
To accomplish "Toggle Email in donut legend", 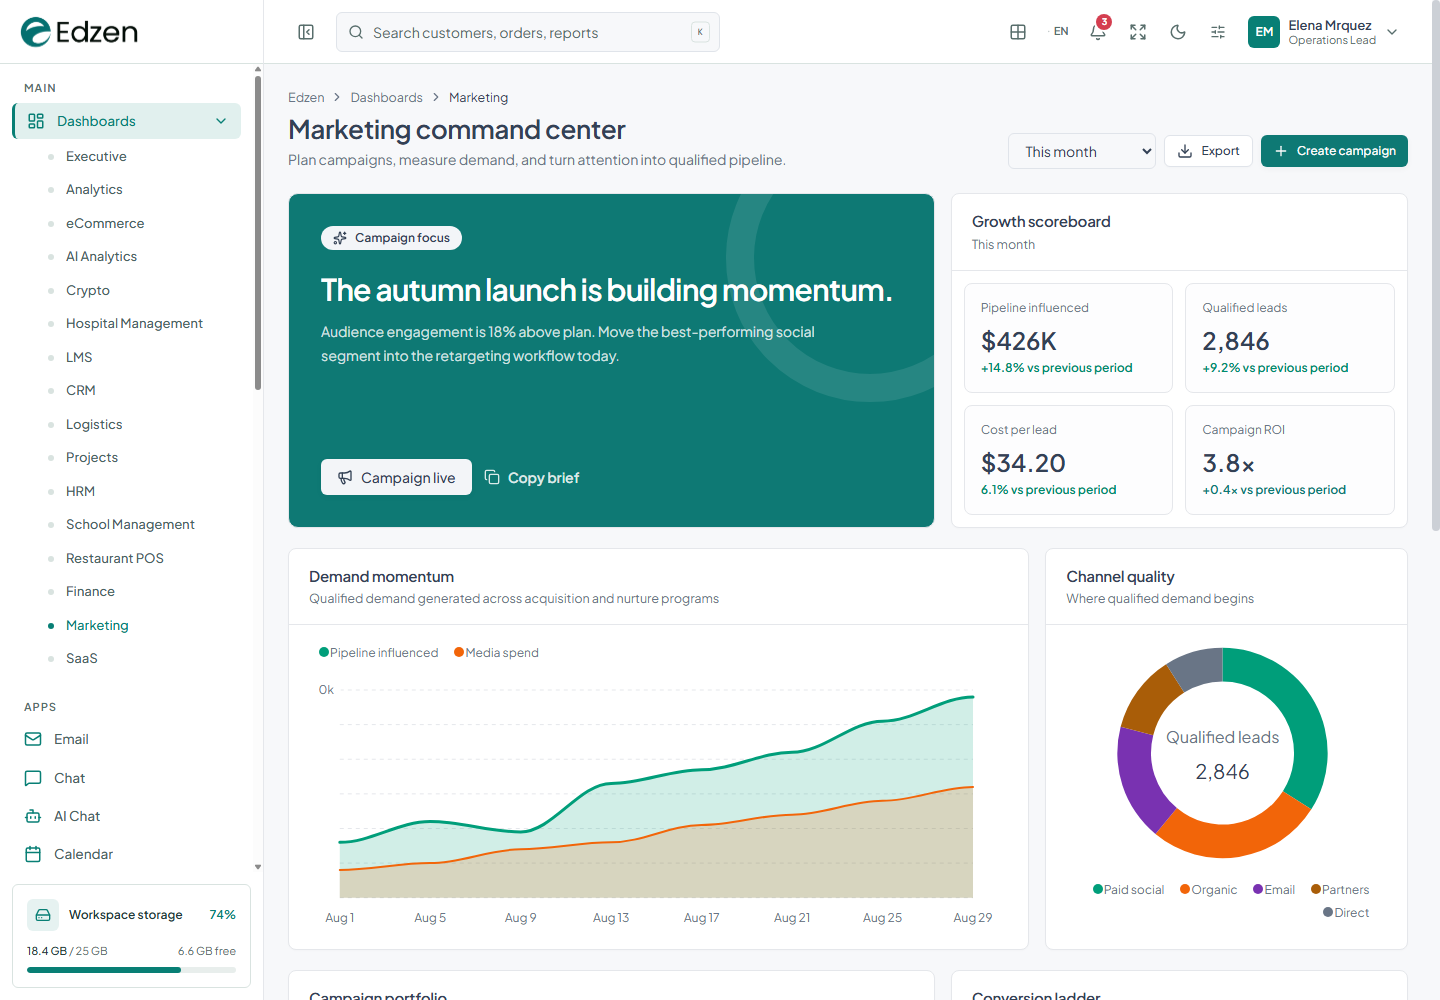I will point(1274,890).
